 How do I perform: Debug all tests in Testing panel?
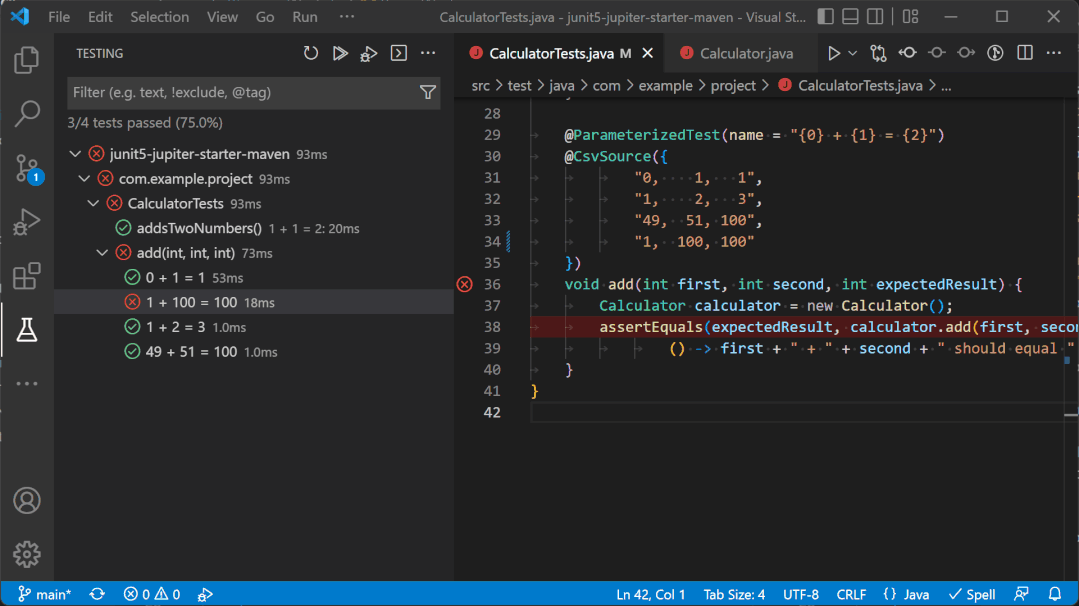[x=369, y=54]
